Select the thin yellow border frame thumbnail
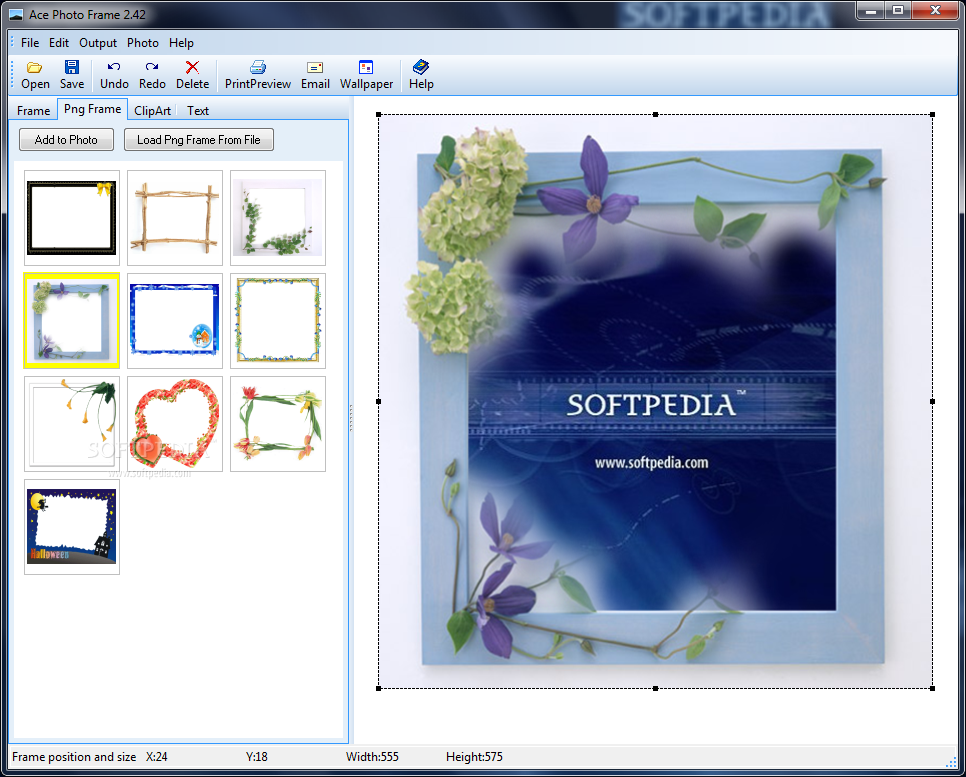966x777 pixels. [278, 320]
